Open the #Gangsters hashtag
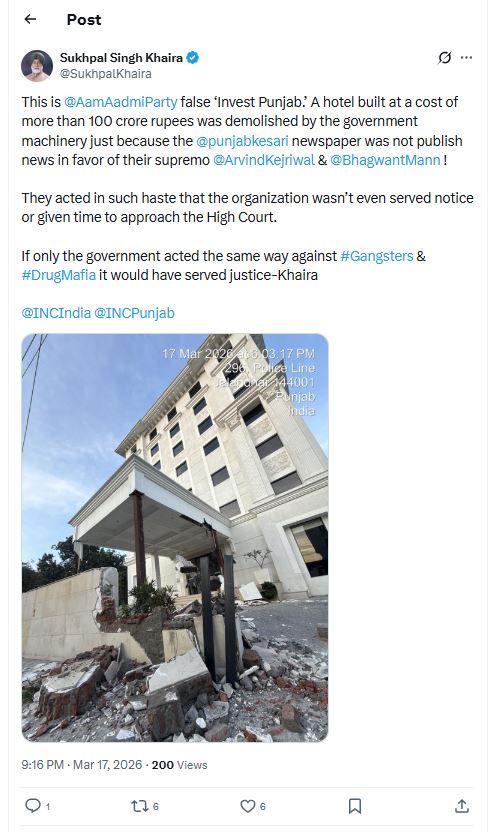This screenshot has height=832, width=499. pos(376,256)
